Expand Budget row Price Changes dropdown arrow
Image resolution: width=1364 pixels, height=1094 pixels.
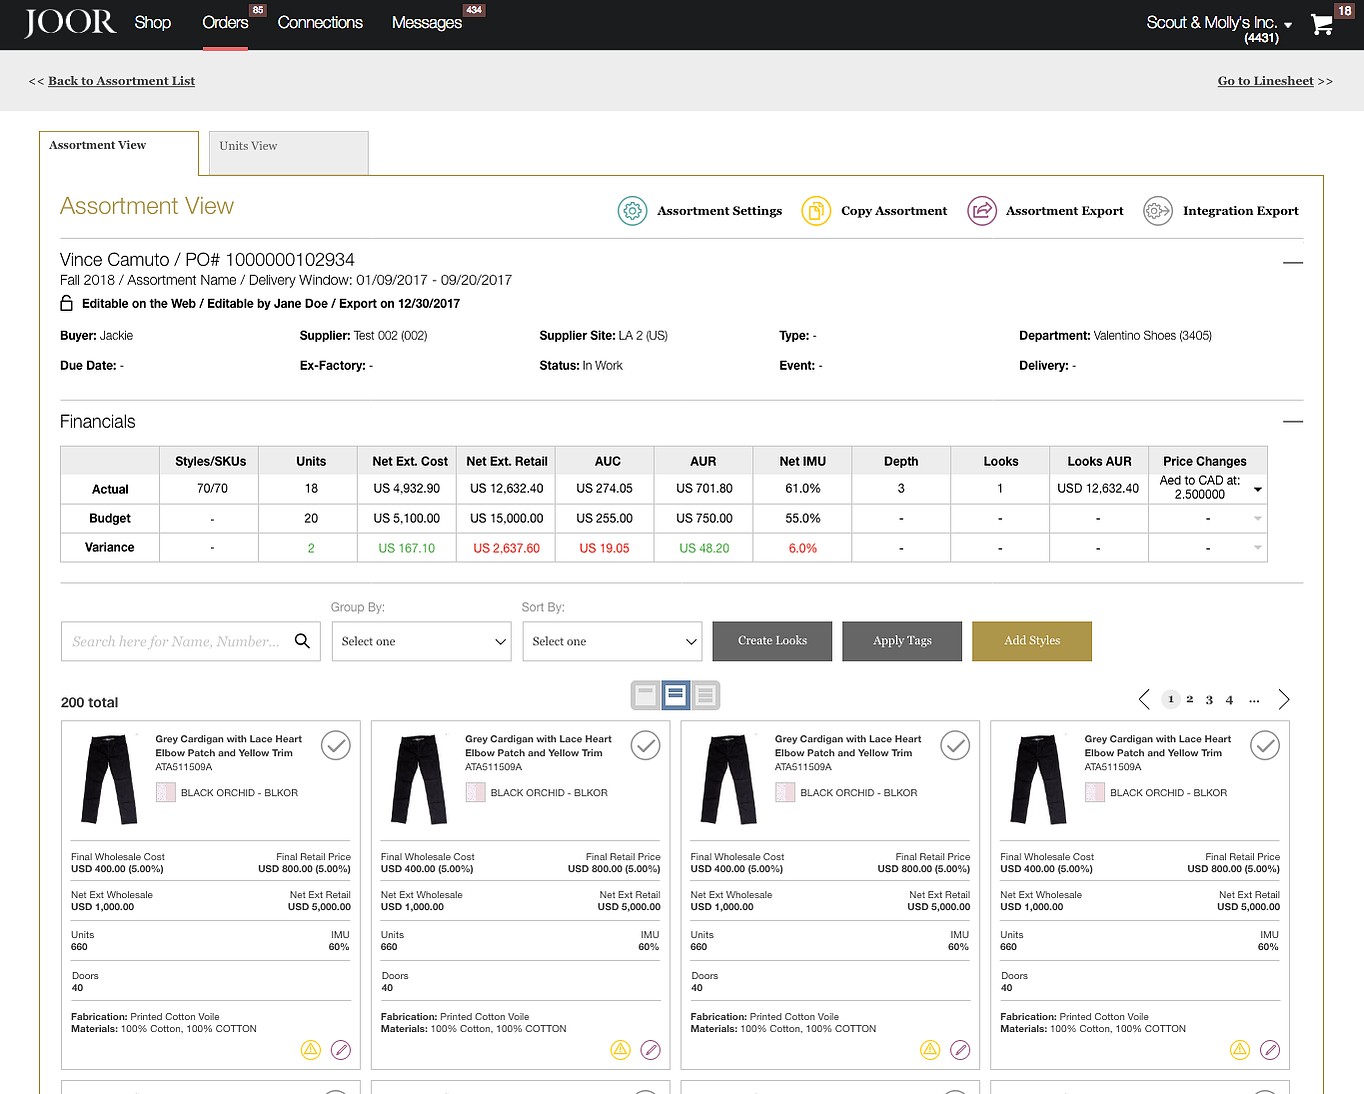(x=1258, y=518)
